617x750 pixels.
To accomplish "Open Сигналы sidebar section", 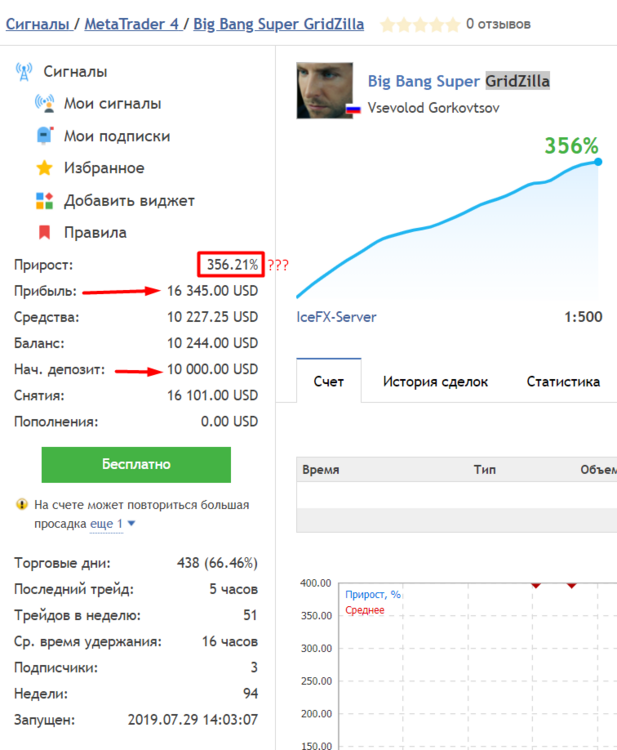I will (x=75, y=72).
